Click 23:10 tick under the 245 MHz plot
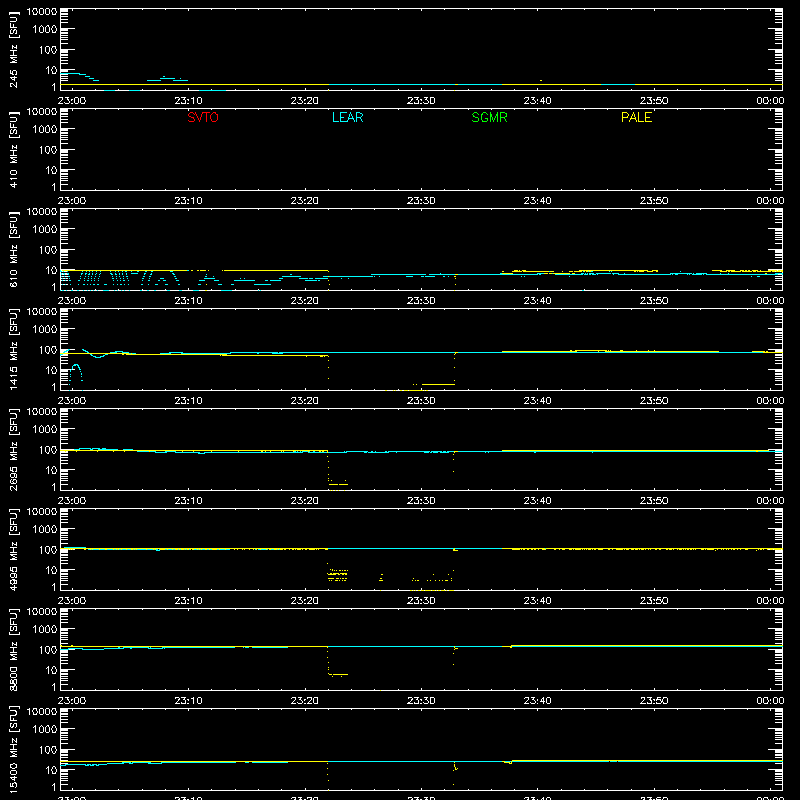Screen dimensions: 800x800 click(x=188, y=101)
